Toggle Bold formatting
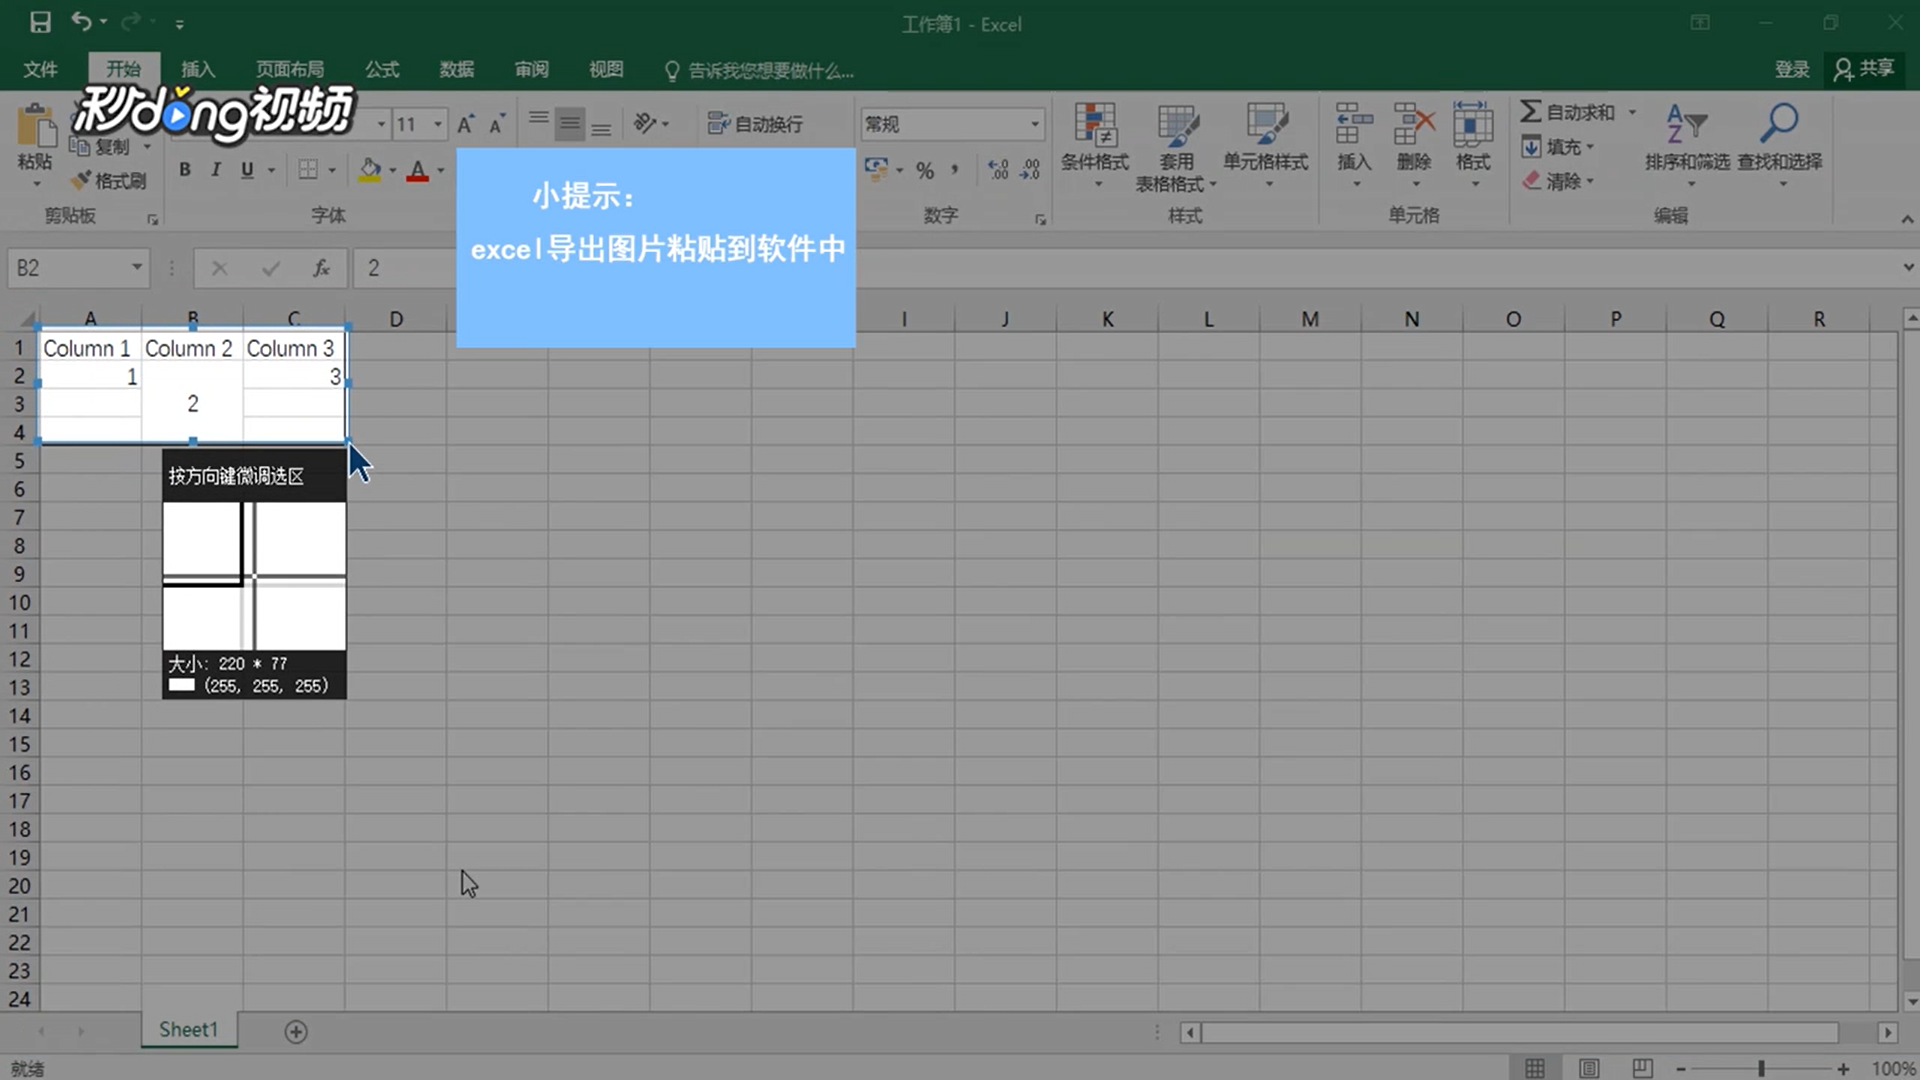 coord(185,170)
